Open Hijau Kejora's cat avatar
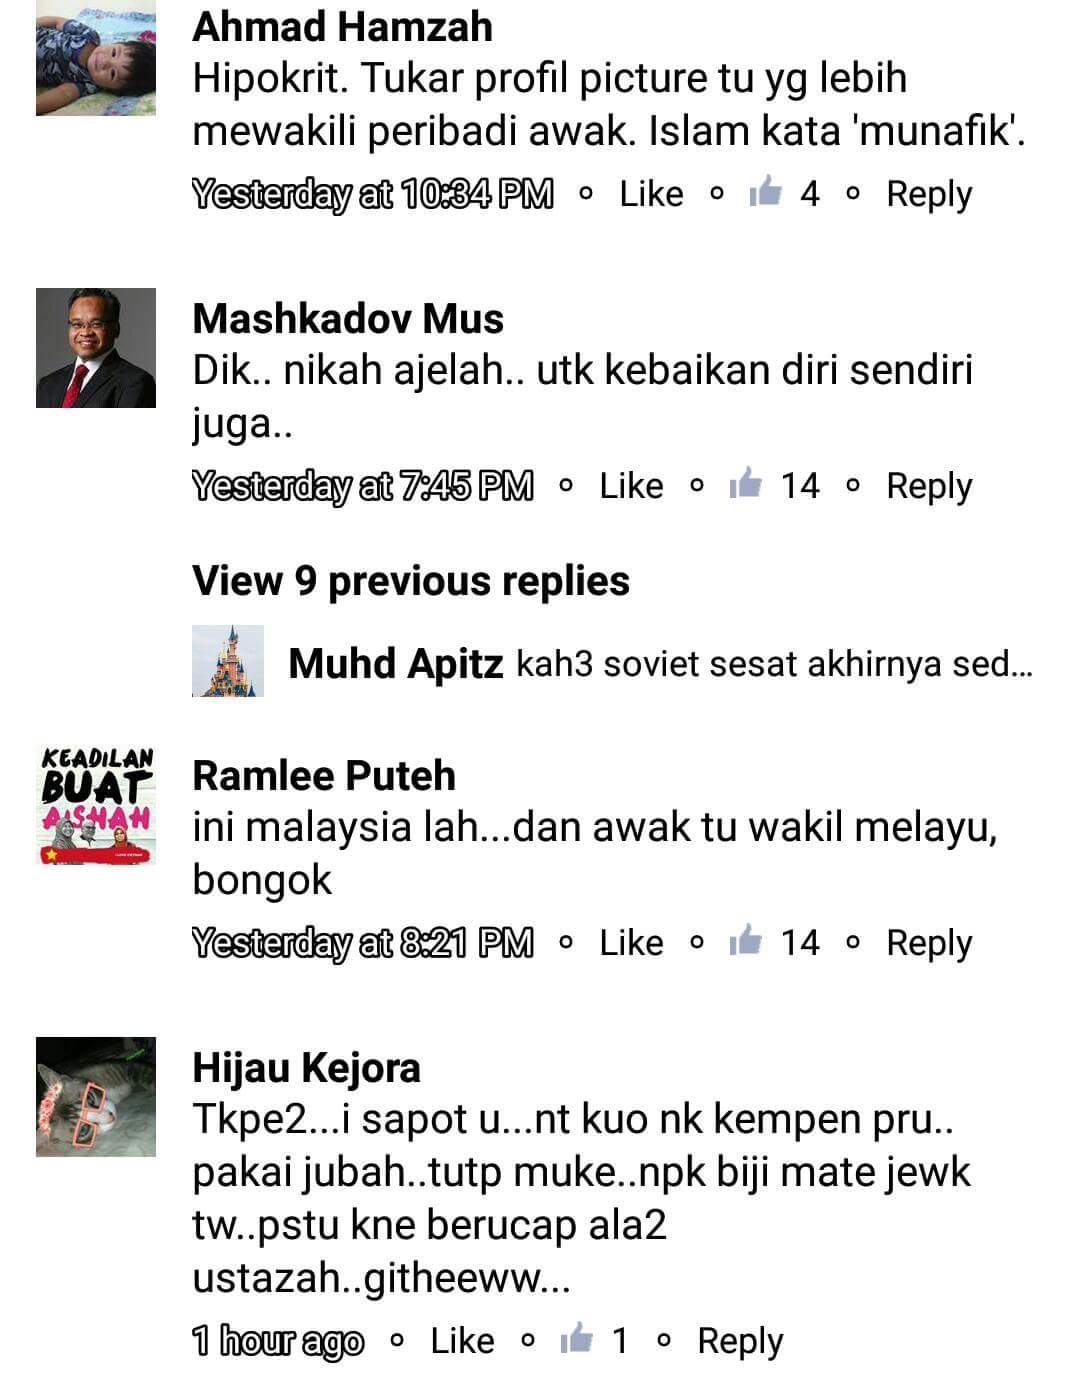This screenshot has height=1394, width=1080. coord(96,1097)
